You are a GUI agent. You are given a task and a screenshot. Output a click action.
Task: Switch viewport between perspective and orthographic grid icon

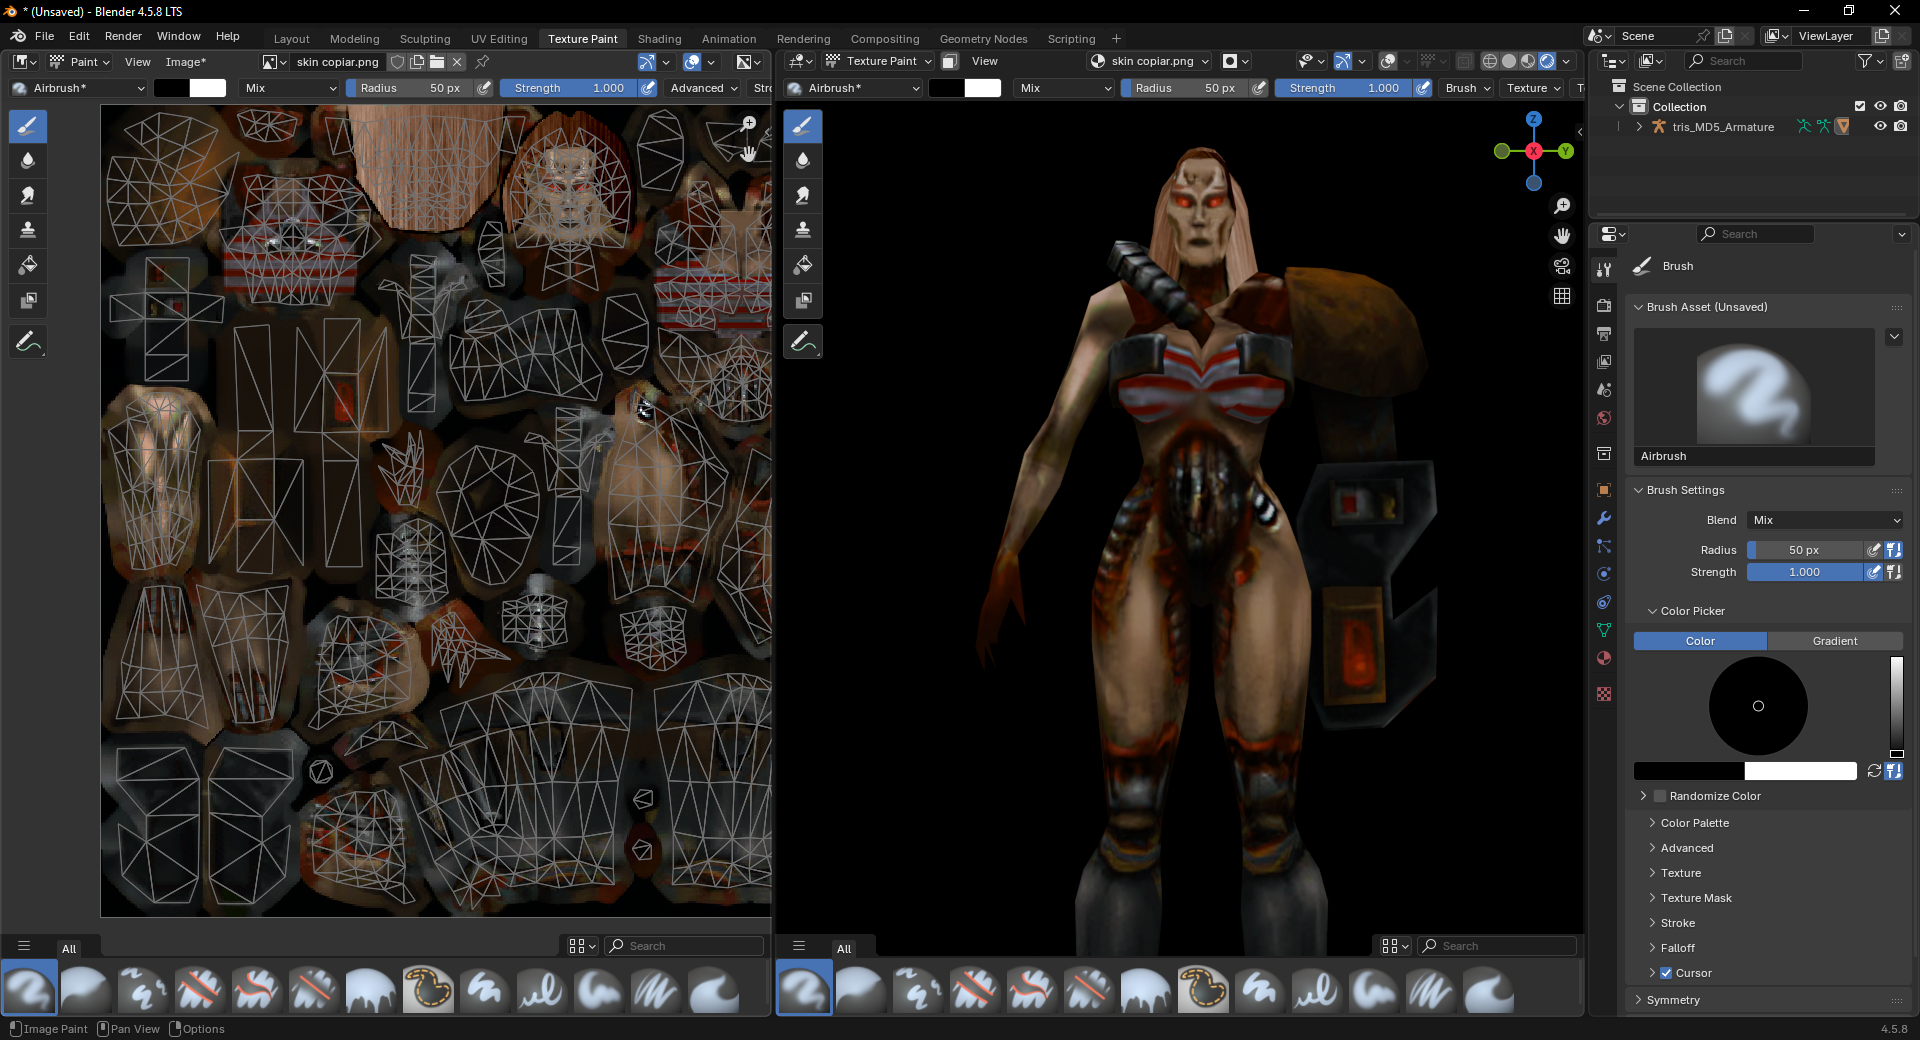[x=1561, y=296]
